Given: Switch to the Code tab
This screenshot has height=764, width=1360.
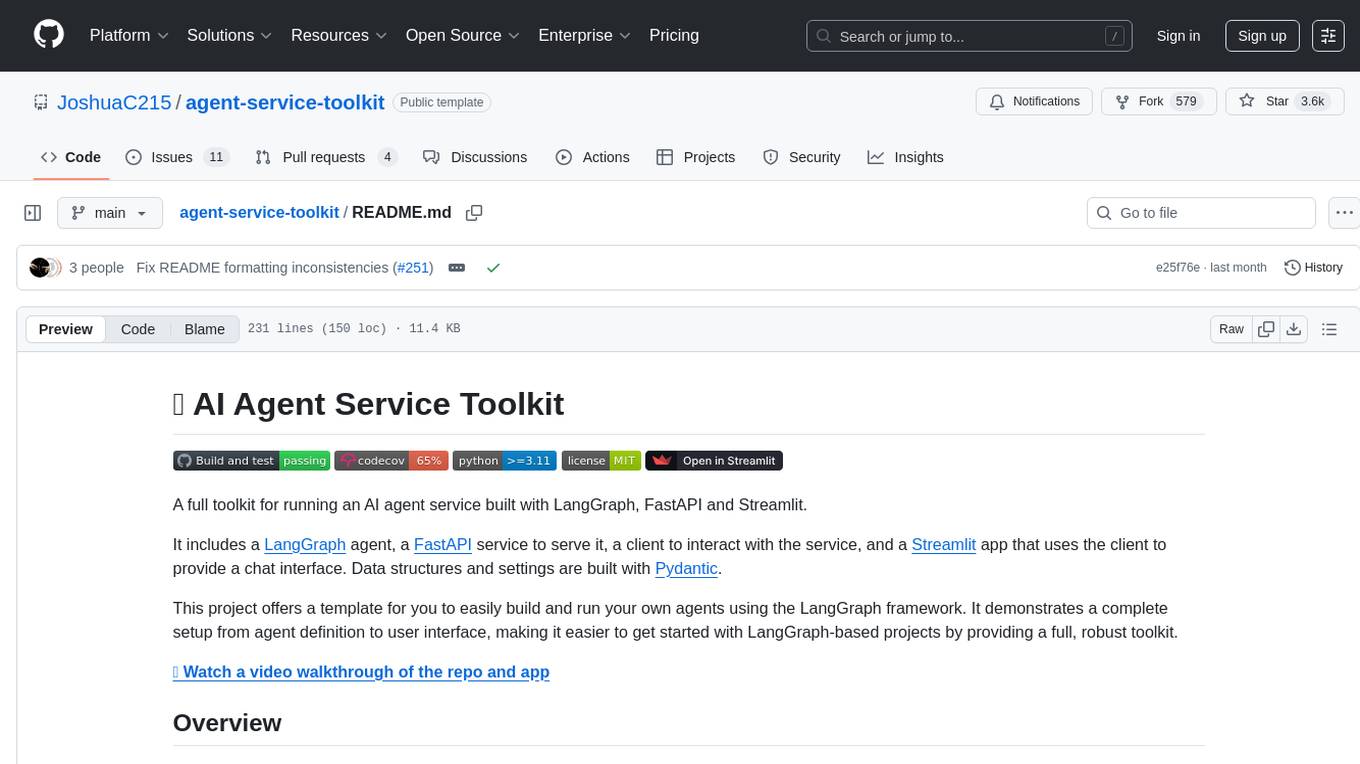Looking at the screenshot, I should pyautogui.click(x=71, y=157).
